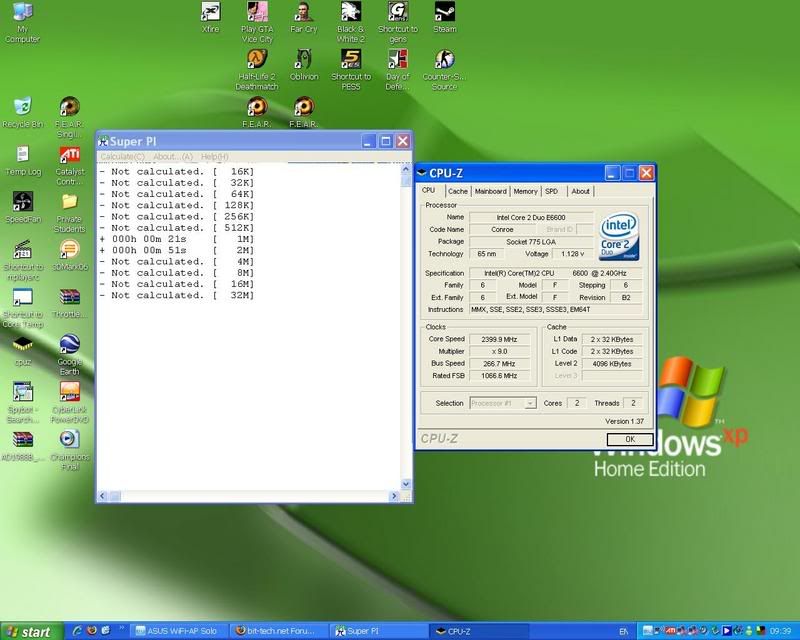
Task: Switch to the SPD tab in CPU-Z
Action: [552, 191]
